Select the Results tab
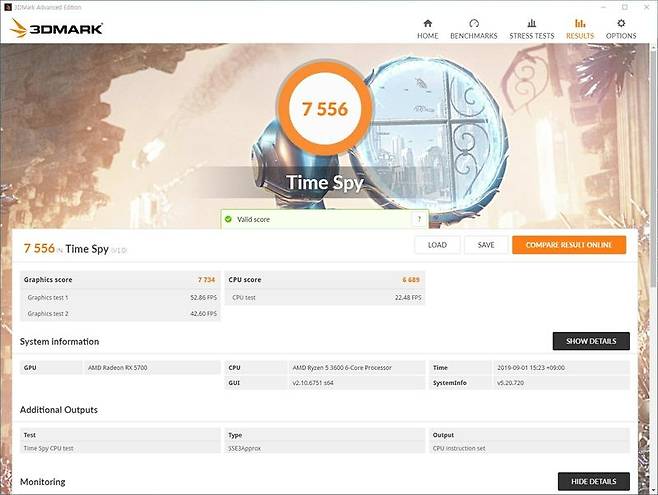The height and width of the screenshot is (495, 658). (580, 29)
